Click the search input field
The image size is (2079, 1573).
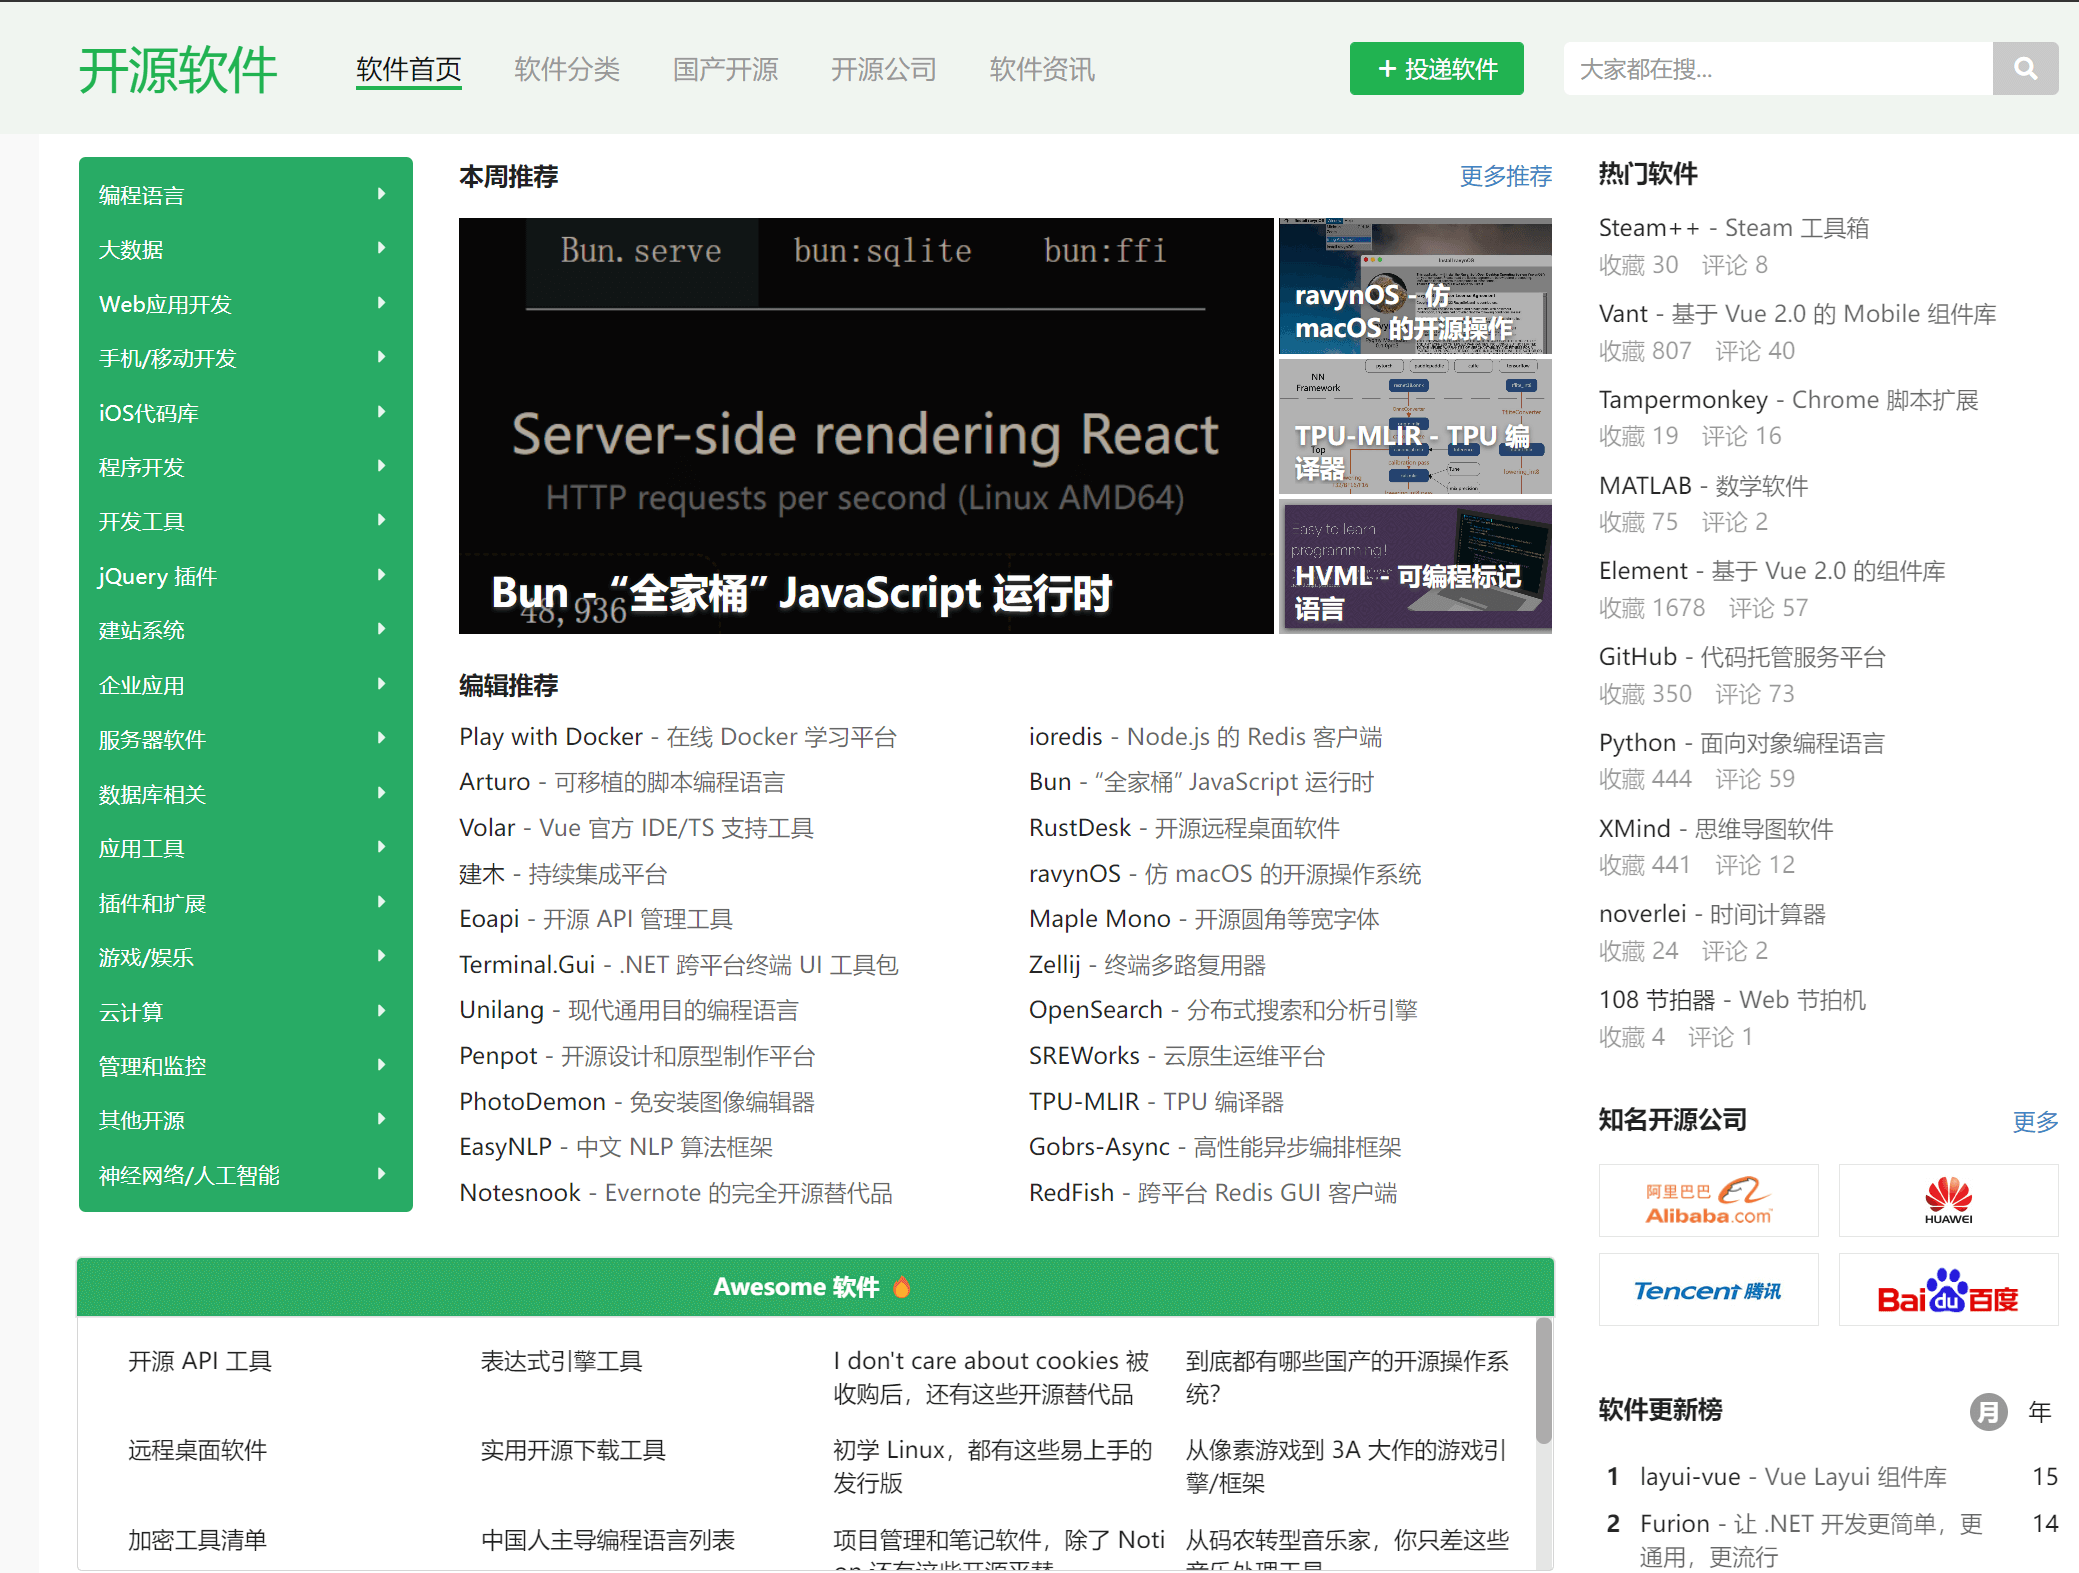click(1778, 69)
